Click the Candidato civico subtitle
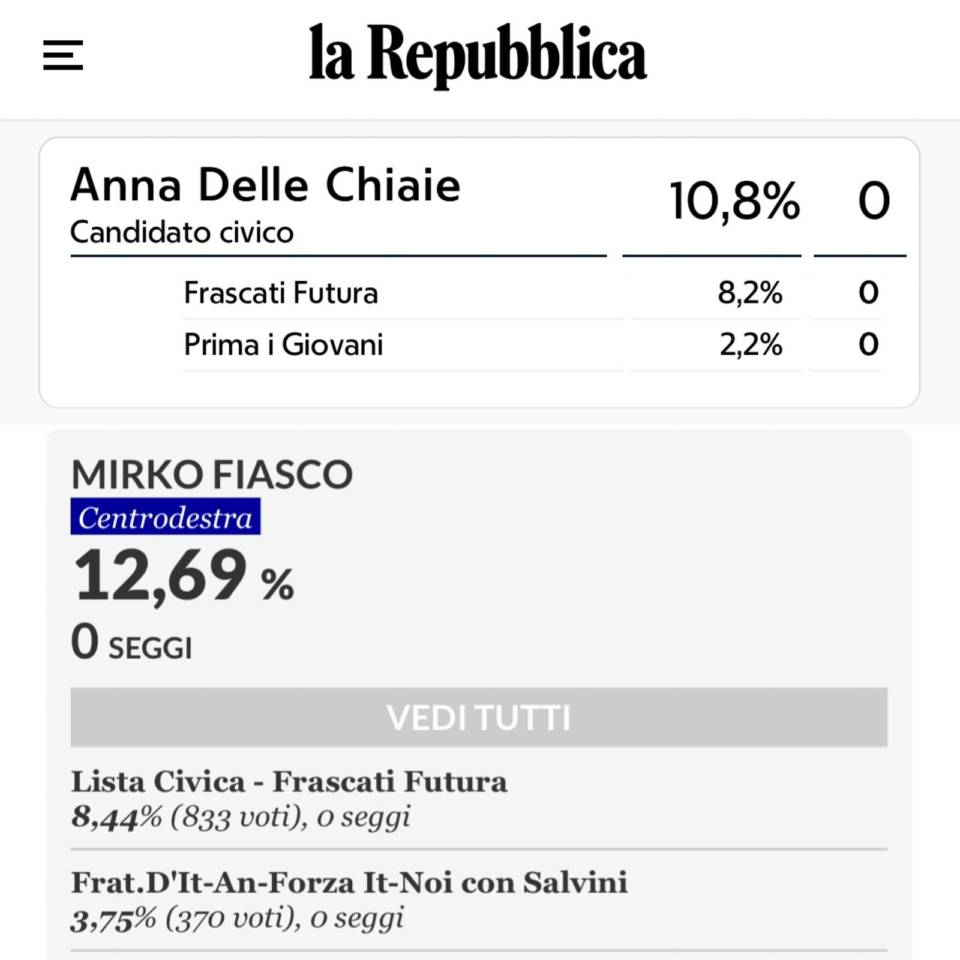Image resolution: width=960 pixels, height=960 pixels. 182,233
